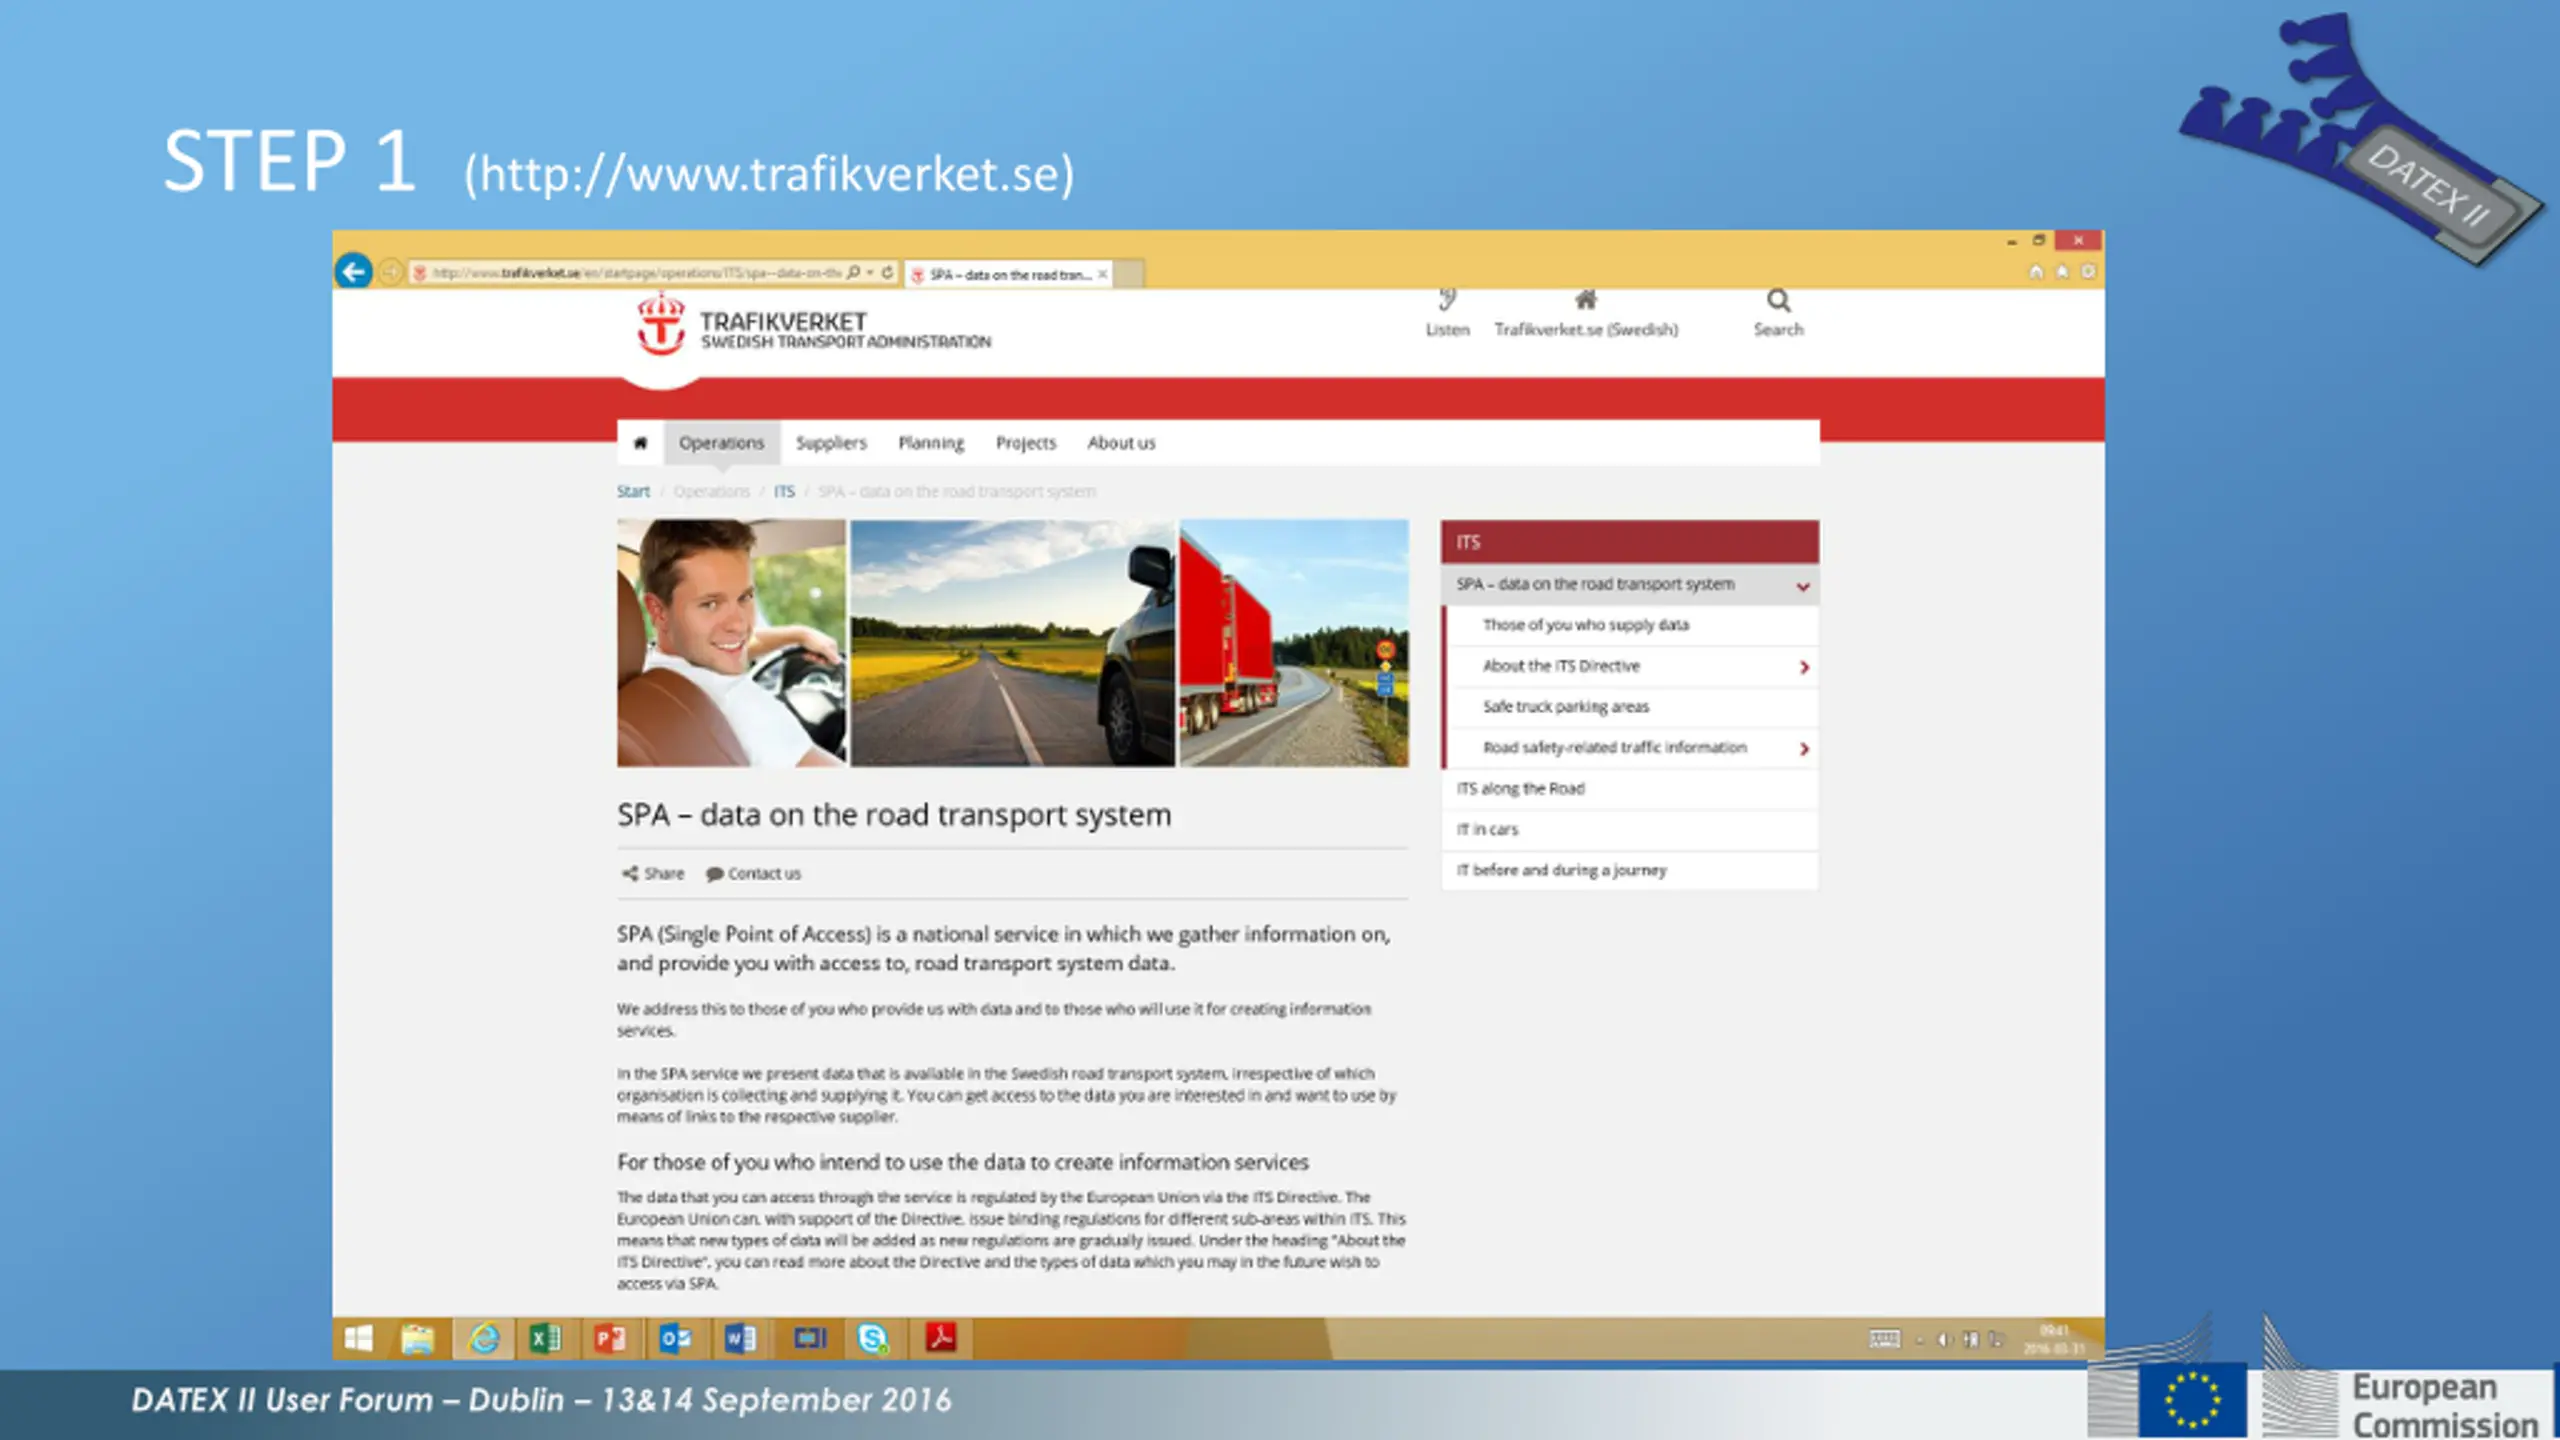Click the page heading 'SPA – data on the road transport system'
This screenshot has width=2560, height=1440.
pyautogui.click(x=894, y=815)
